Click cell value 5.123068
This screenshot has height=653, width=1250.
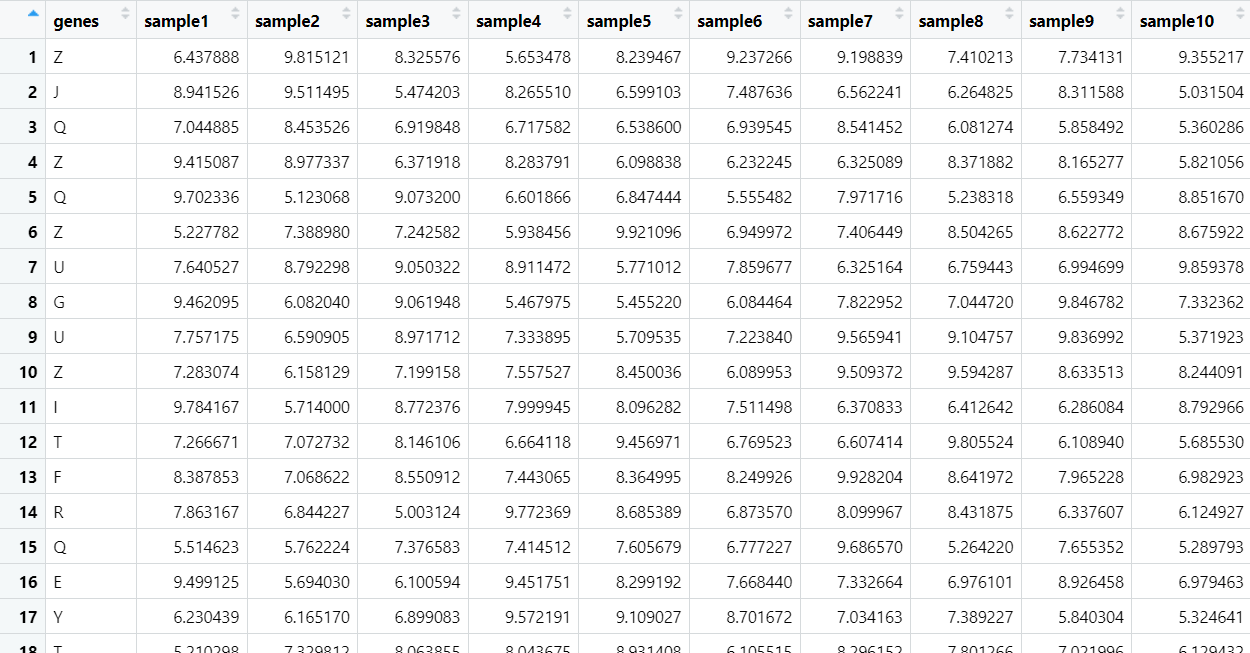coord(317,197)
